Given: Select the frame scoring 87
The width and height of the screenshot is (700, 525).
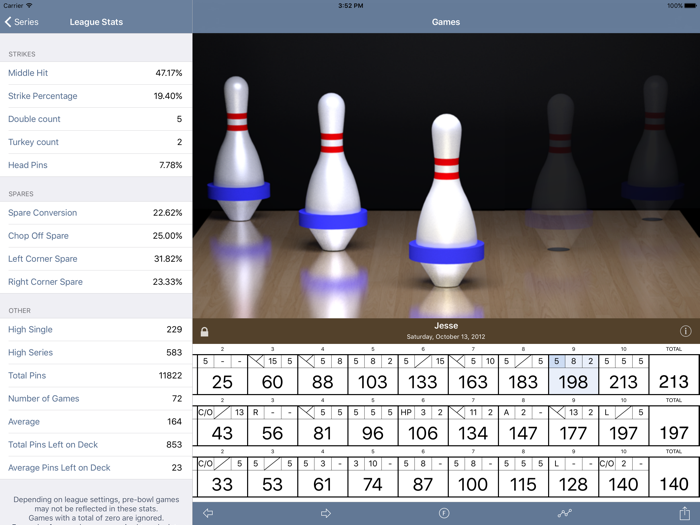Looking at the screenshot, I should [x=423, y=477].
